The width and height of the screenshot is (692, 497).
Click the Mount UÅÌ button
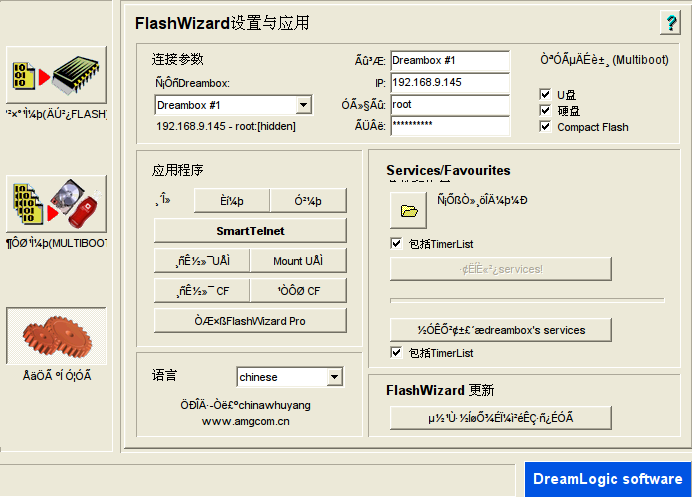pyautogui.click(x=298, y=261)
